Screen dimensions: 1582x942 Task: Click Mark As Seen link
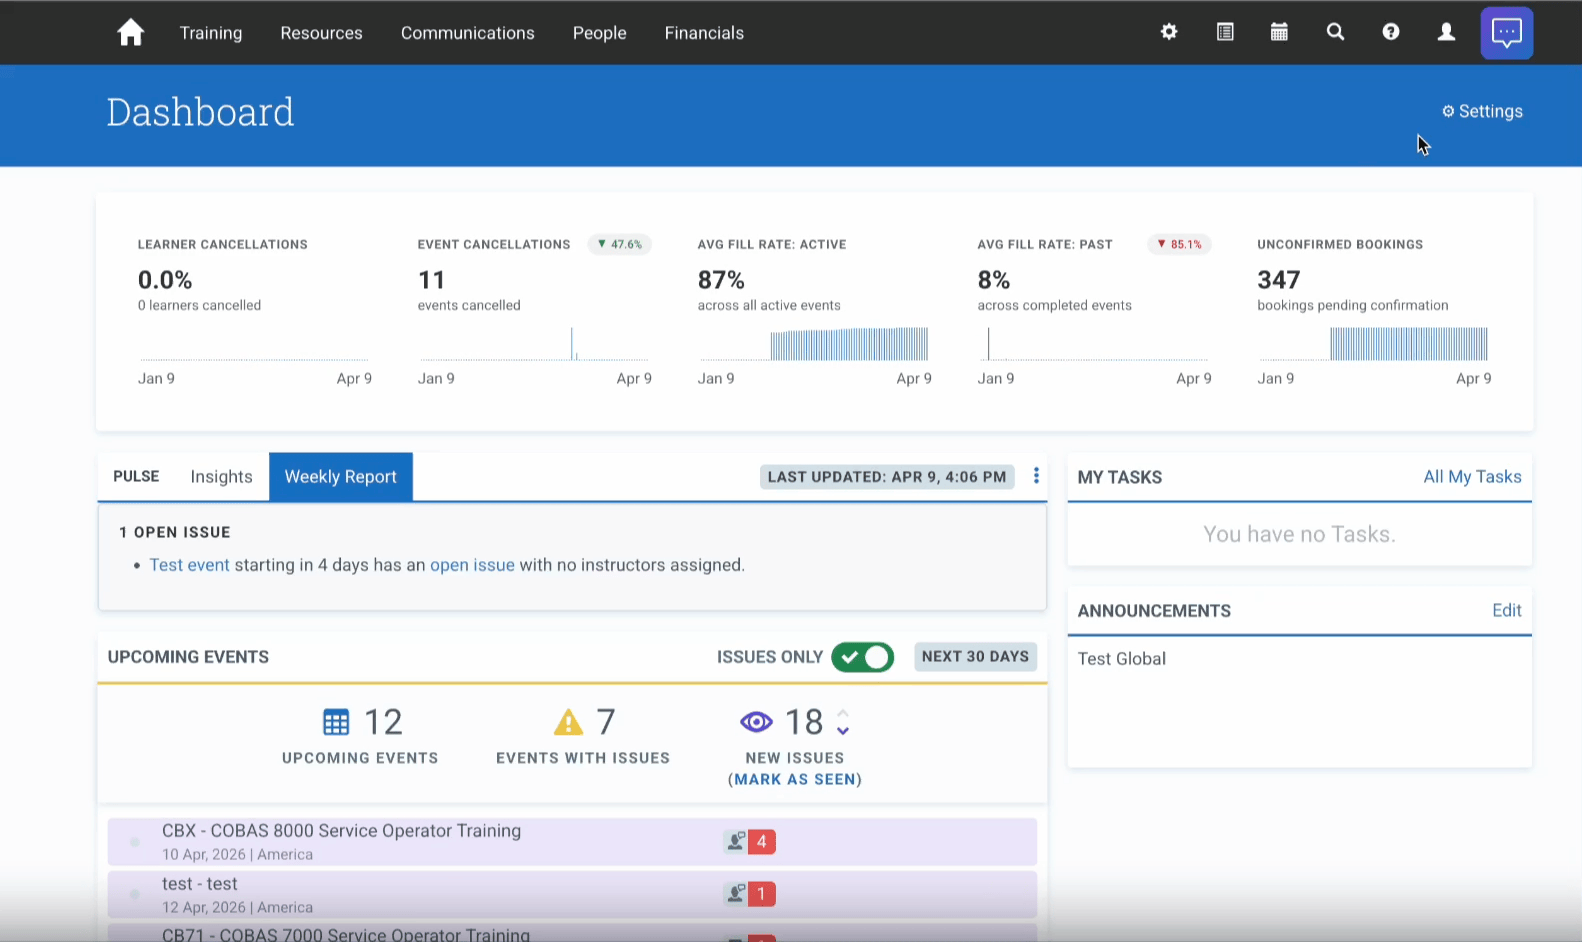[795, 779]
